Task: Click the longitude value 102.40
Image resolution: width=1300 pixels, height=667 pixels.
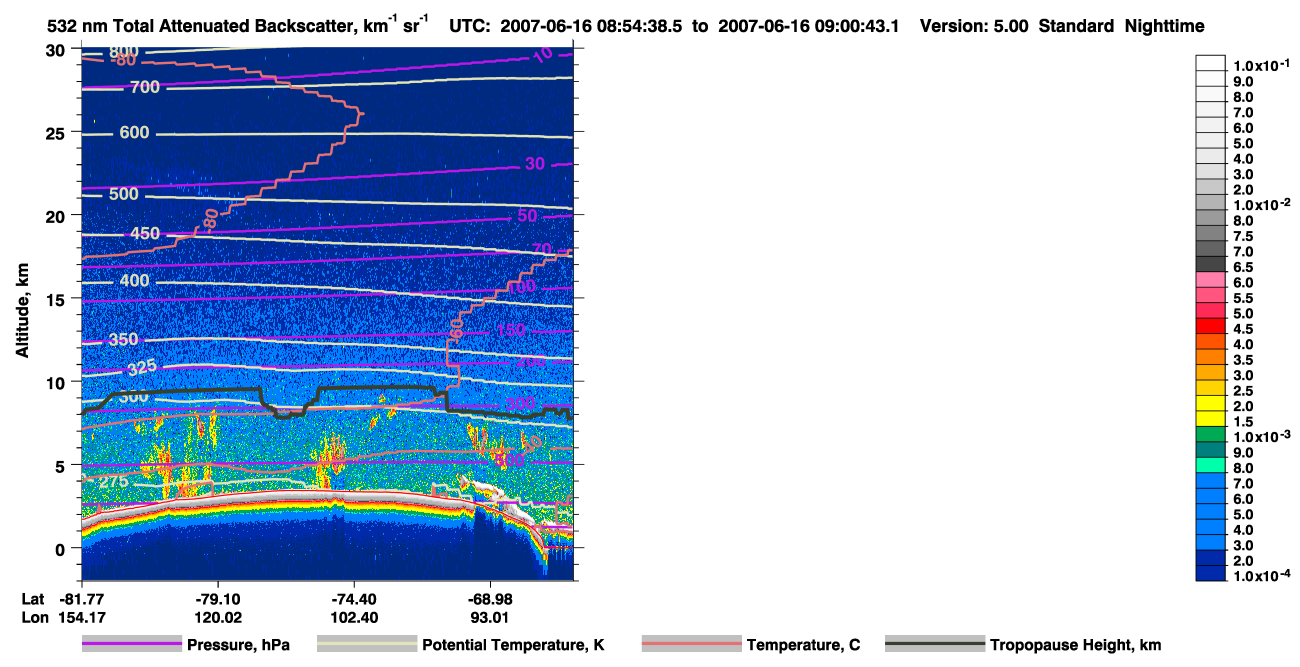Action: point(354,618)
